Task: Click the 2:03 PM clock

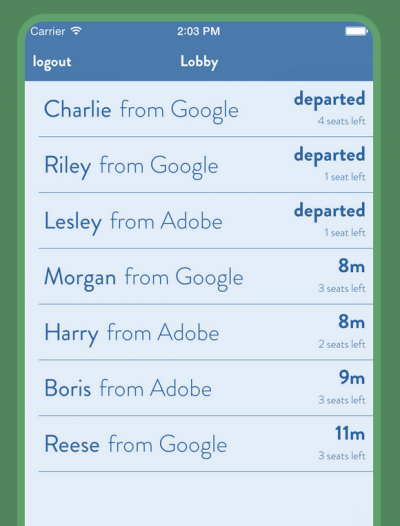Action: tap(198, 31)
